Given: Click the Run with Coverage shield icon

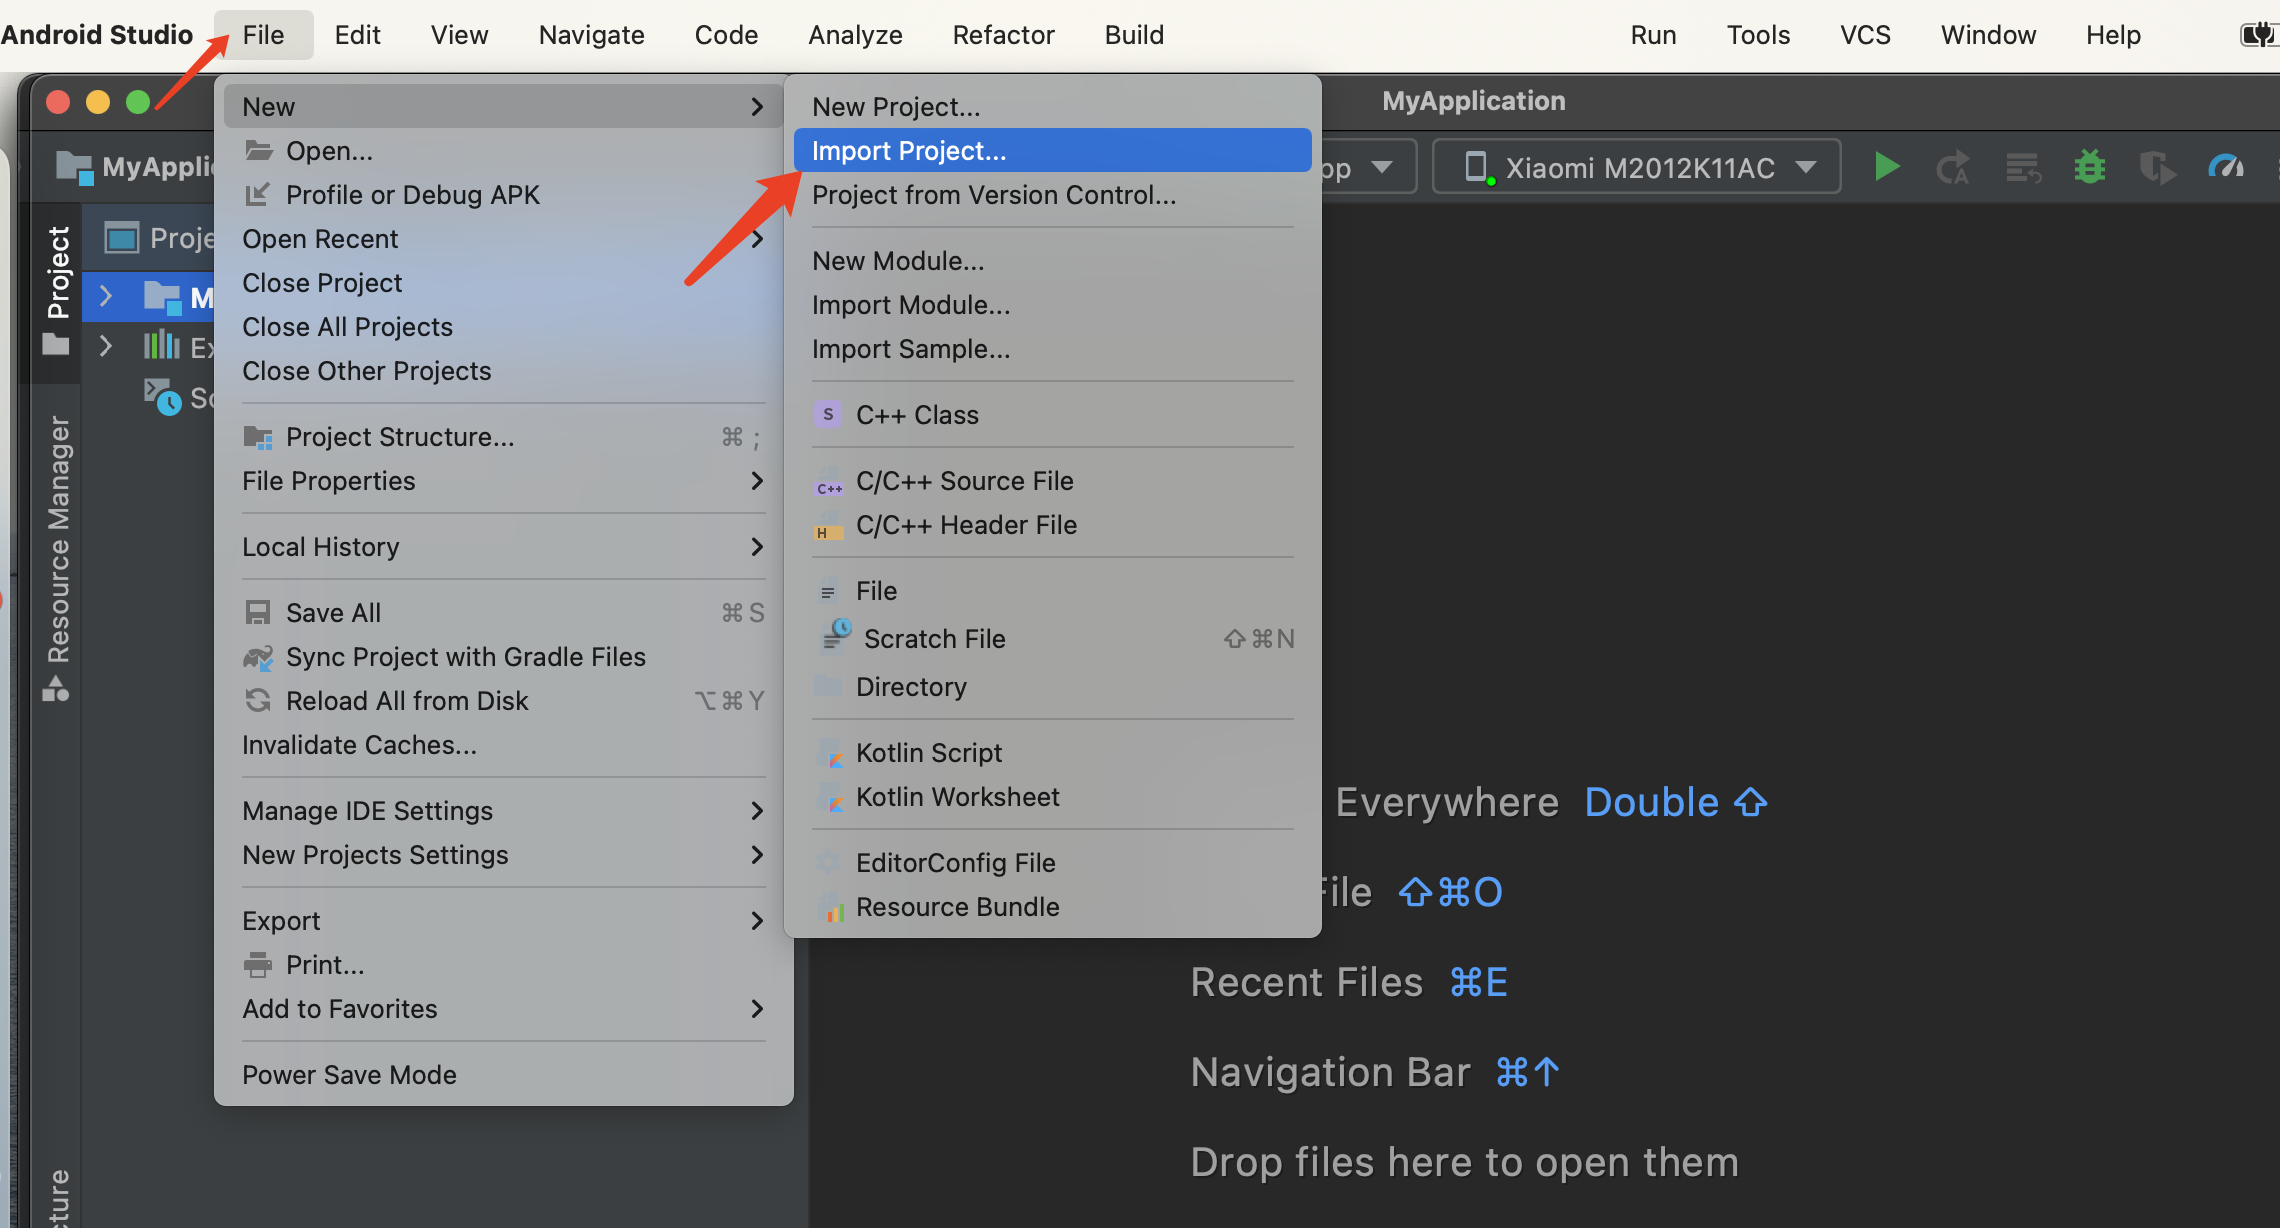Looking at the screenshot, I should coord(2157,167).
